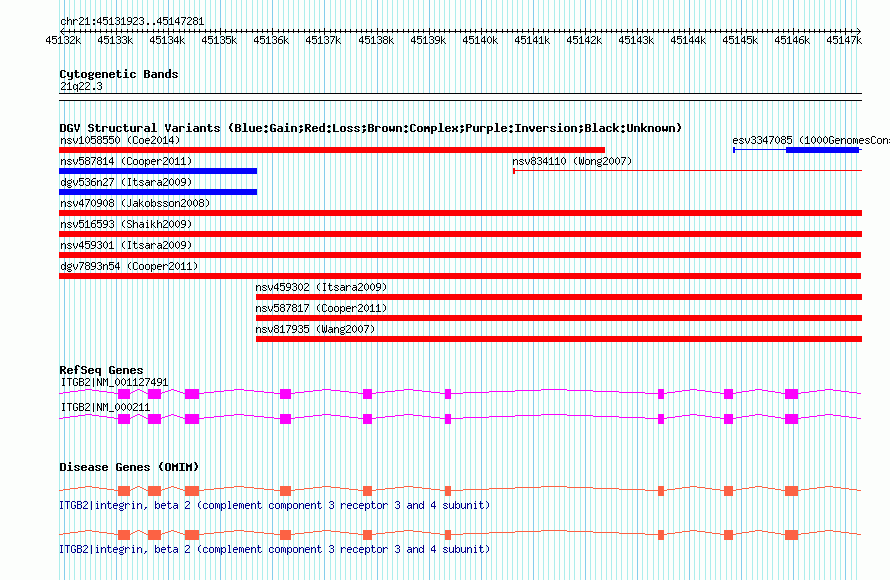Open the nsv459301 (Itsara2009) label
890x580 pixels.
[126, 245]
